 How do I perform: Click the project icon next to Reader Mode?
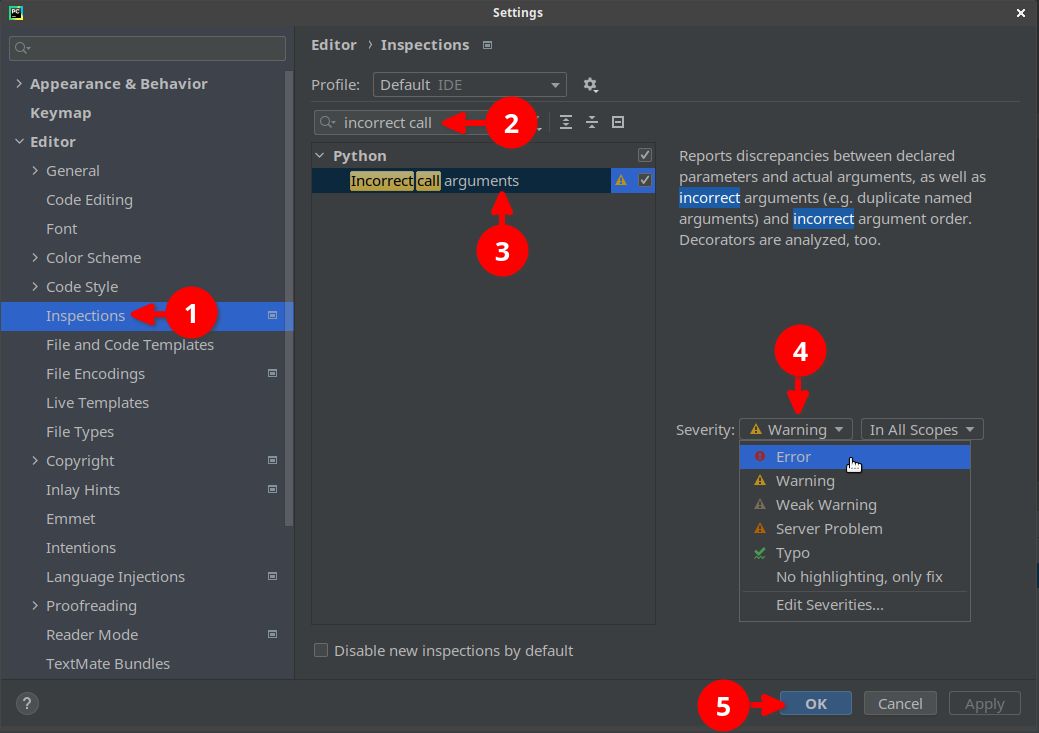pos(272,634)
